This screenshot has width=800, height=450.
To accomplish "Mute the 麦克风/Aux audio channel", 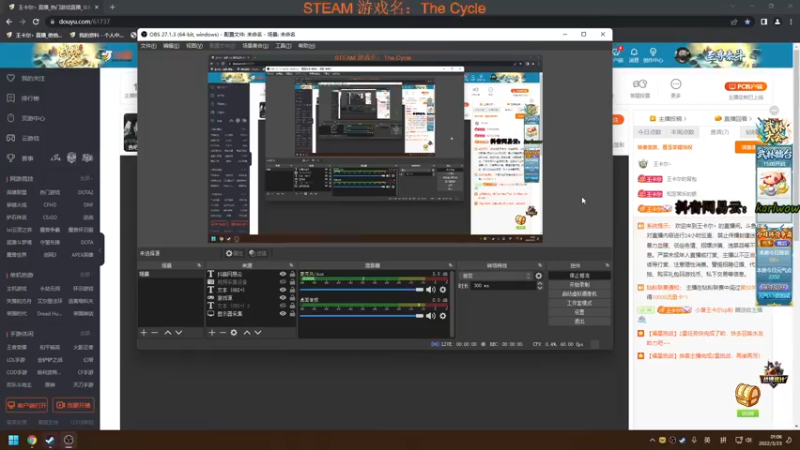I will point(431,290).
